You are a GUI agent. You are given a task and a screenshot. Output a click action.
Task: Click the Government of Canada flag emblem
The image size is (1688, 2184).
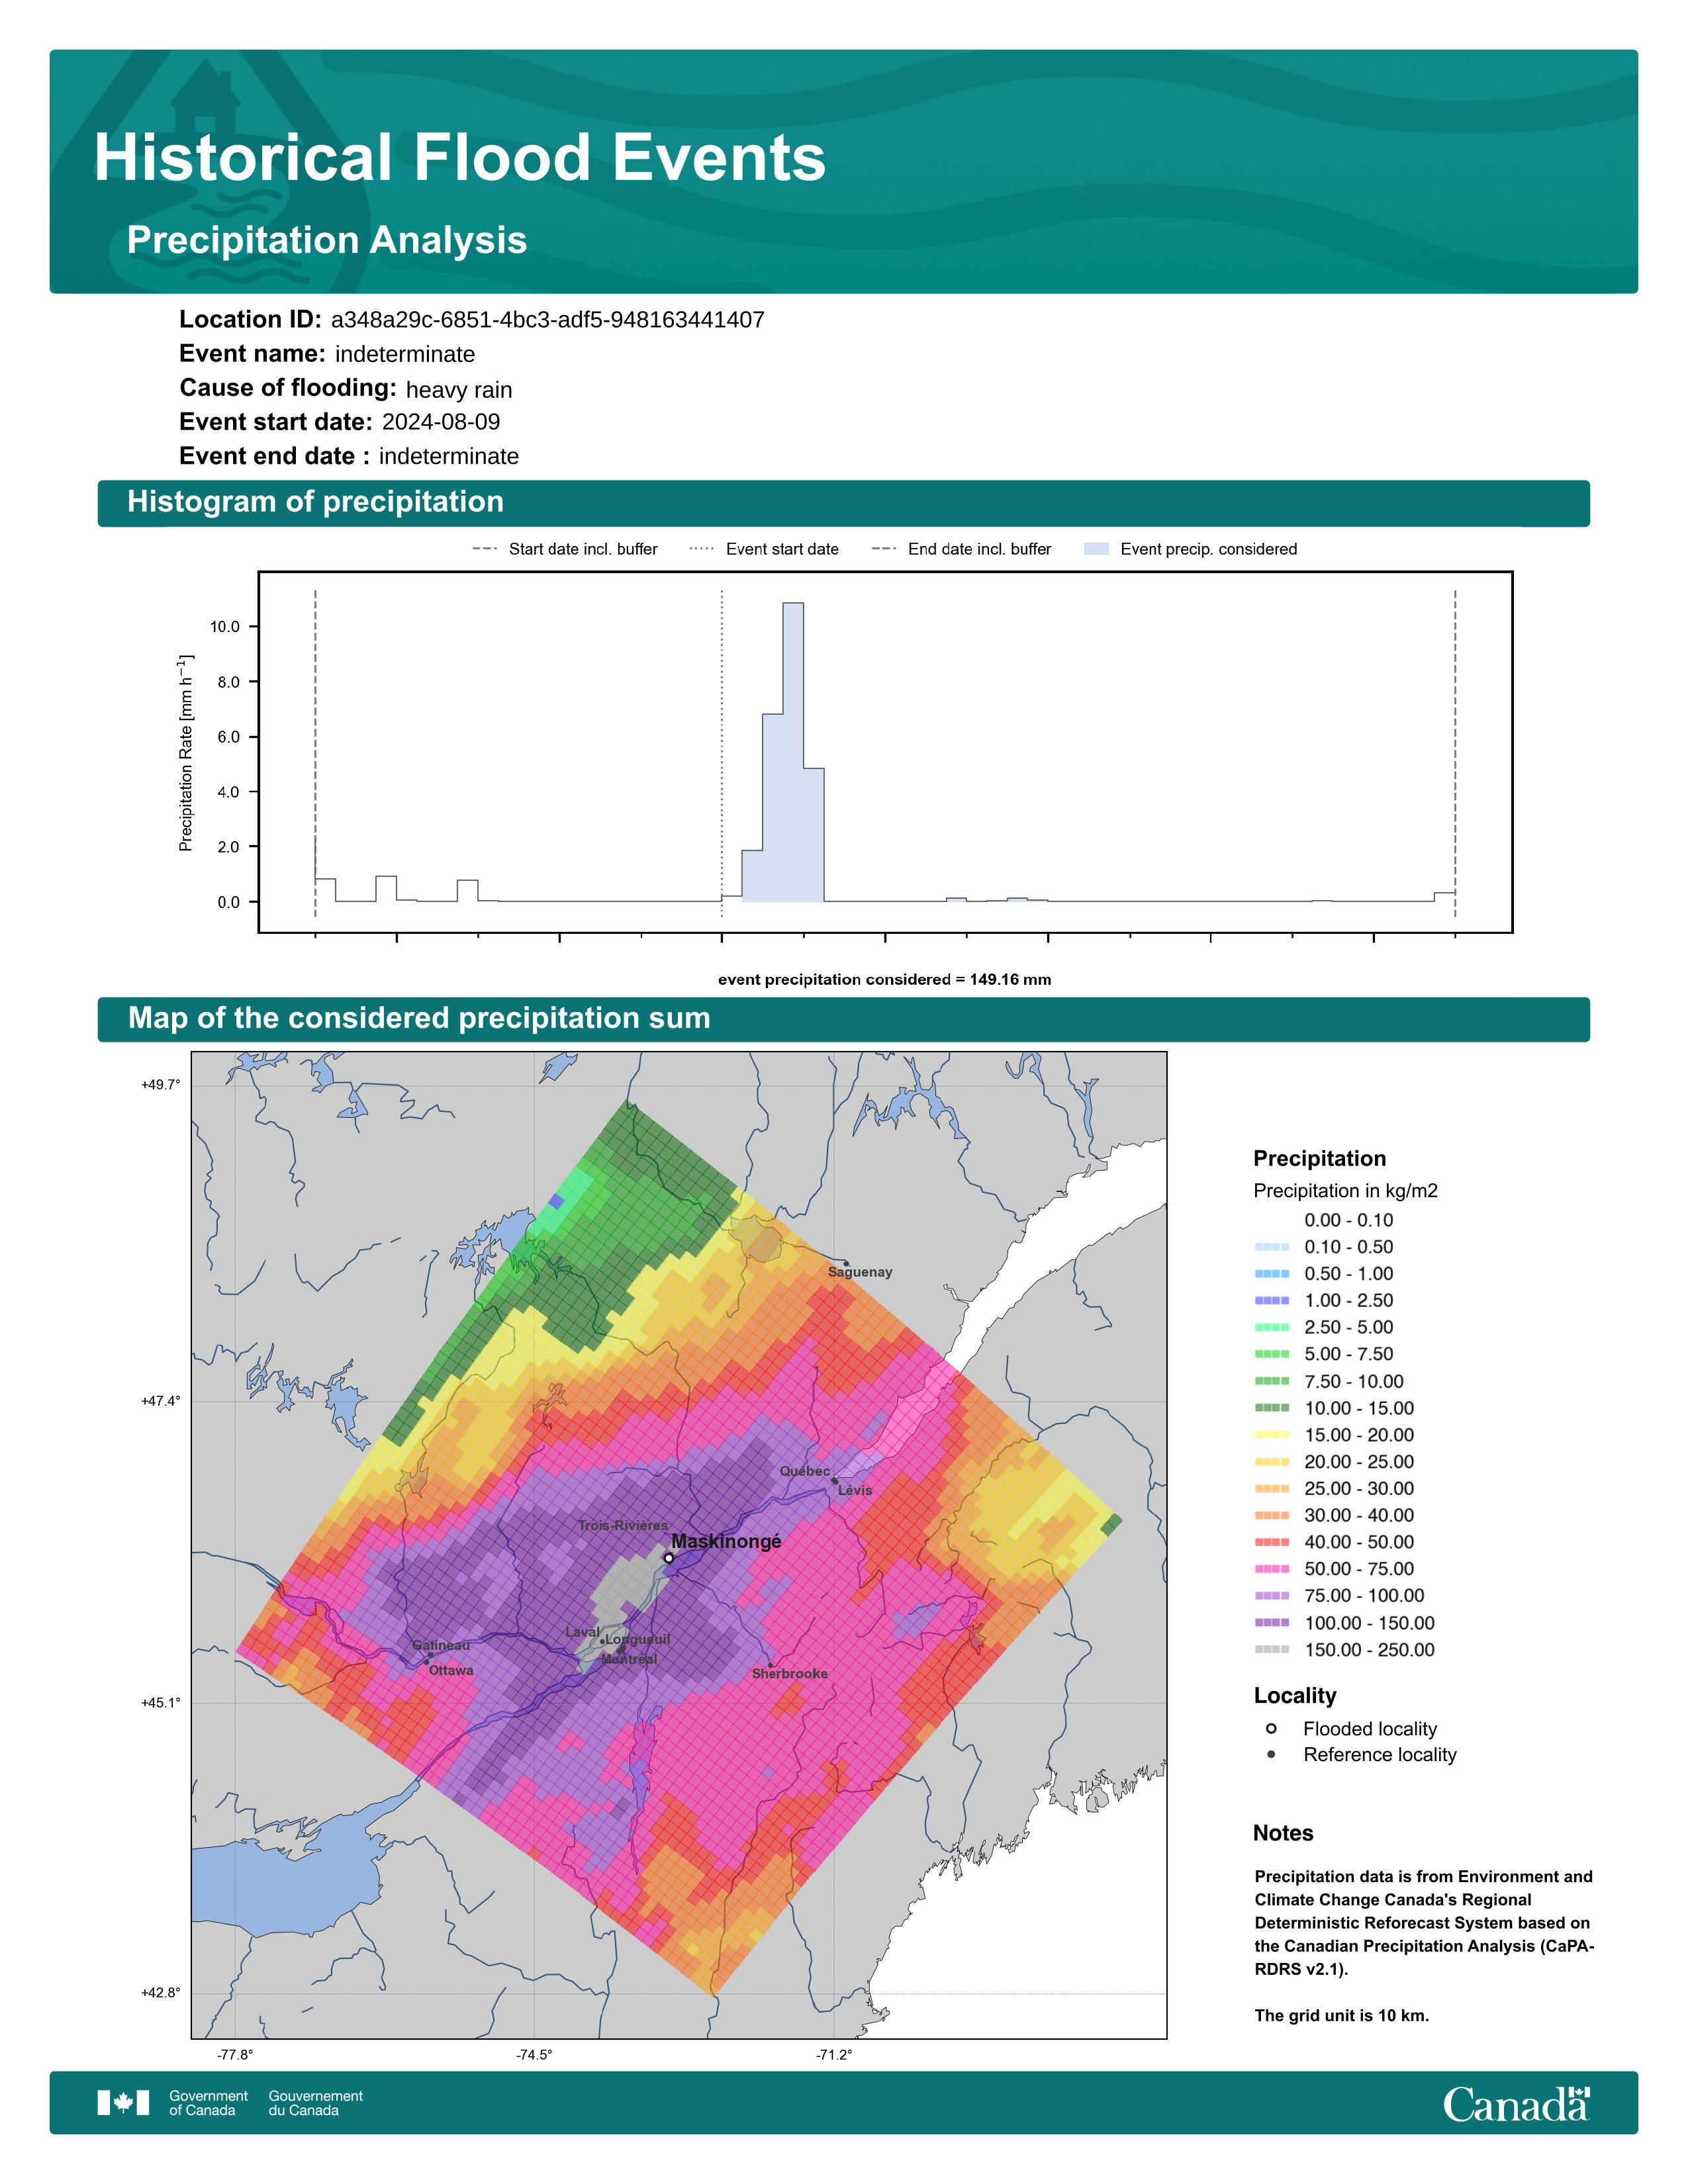(x=123, y=2102)
